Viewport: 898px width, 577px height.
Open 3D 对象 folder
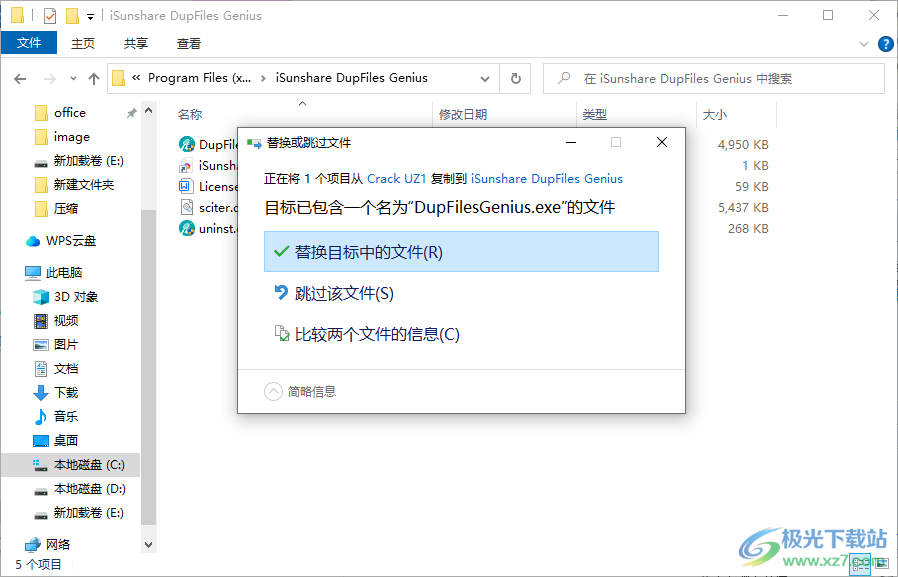click(76, 297)
